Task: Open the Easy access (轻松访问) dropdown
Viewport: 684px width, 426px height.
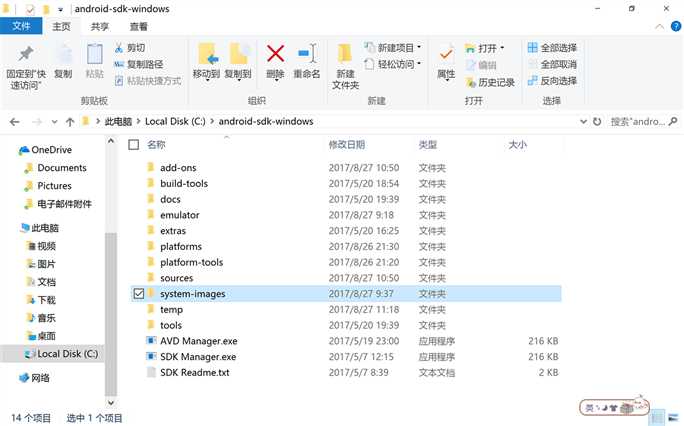Action: pos(393,65)
